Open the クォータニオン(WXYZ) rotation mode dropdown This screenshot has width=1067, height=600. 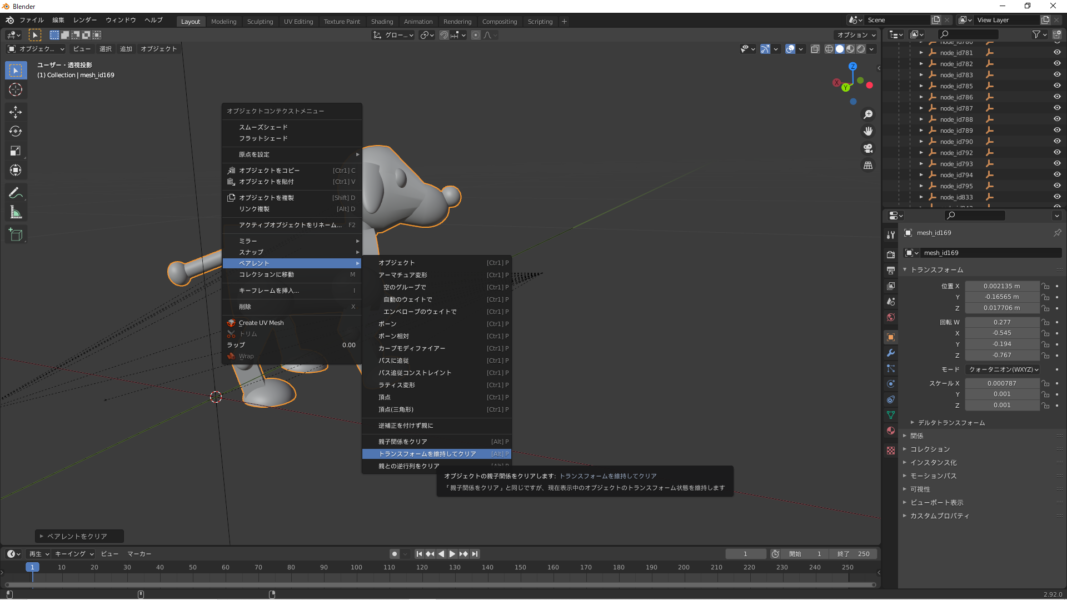[1003, 369]
